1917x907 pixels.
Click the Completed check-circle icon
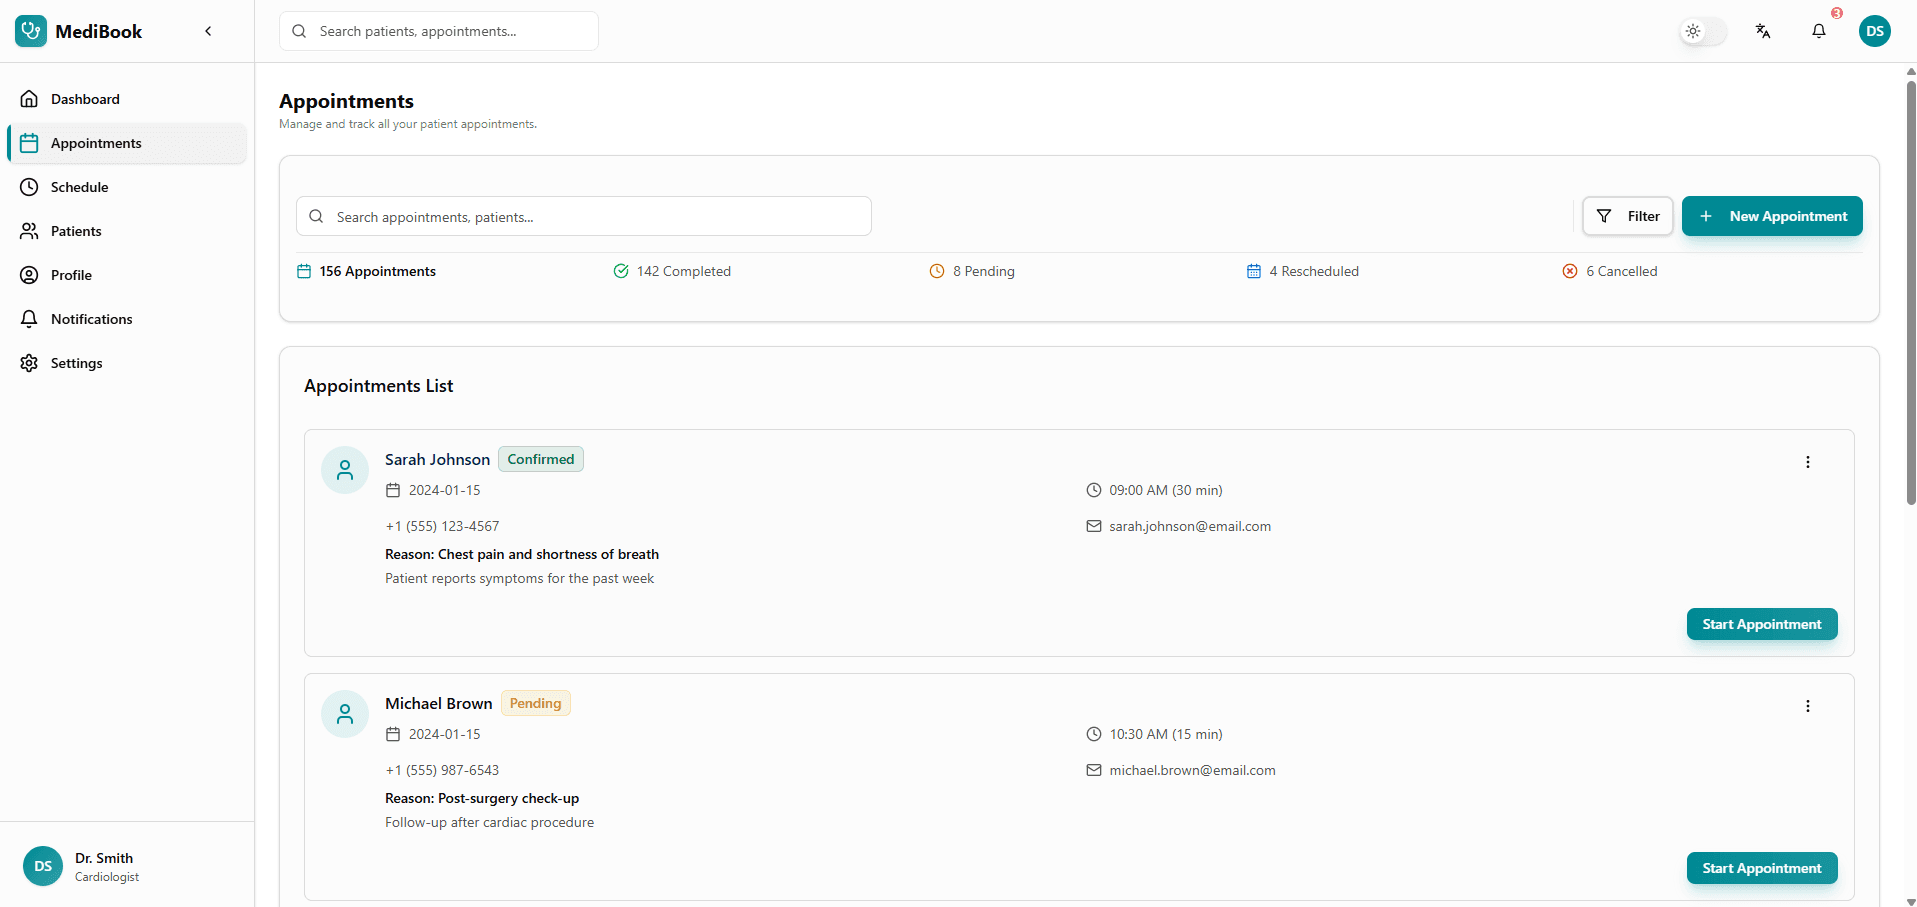tap(621, 271)
